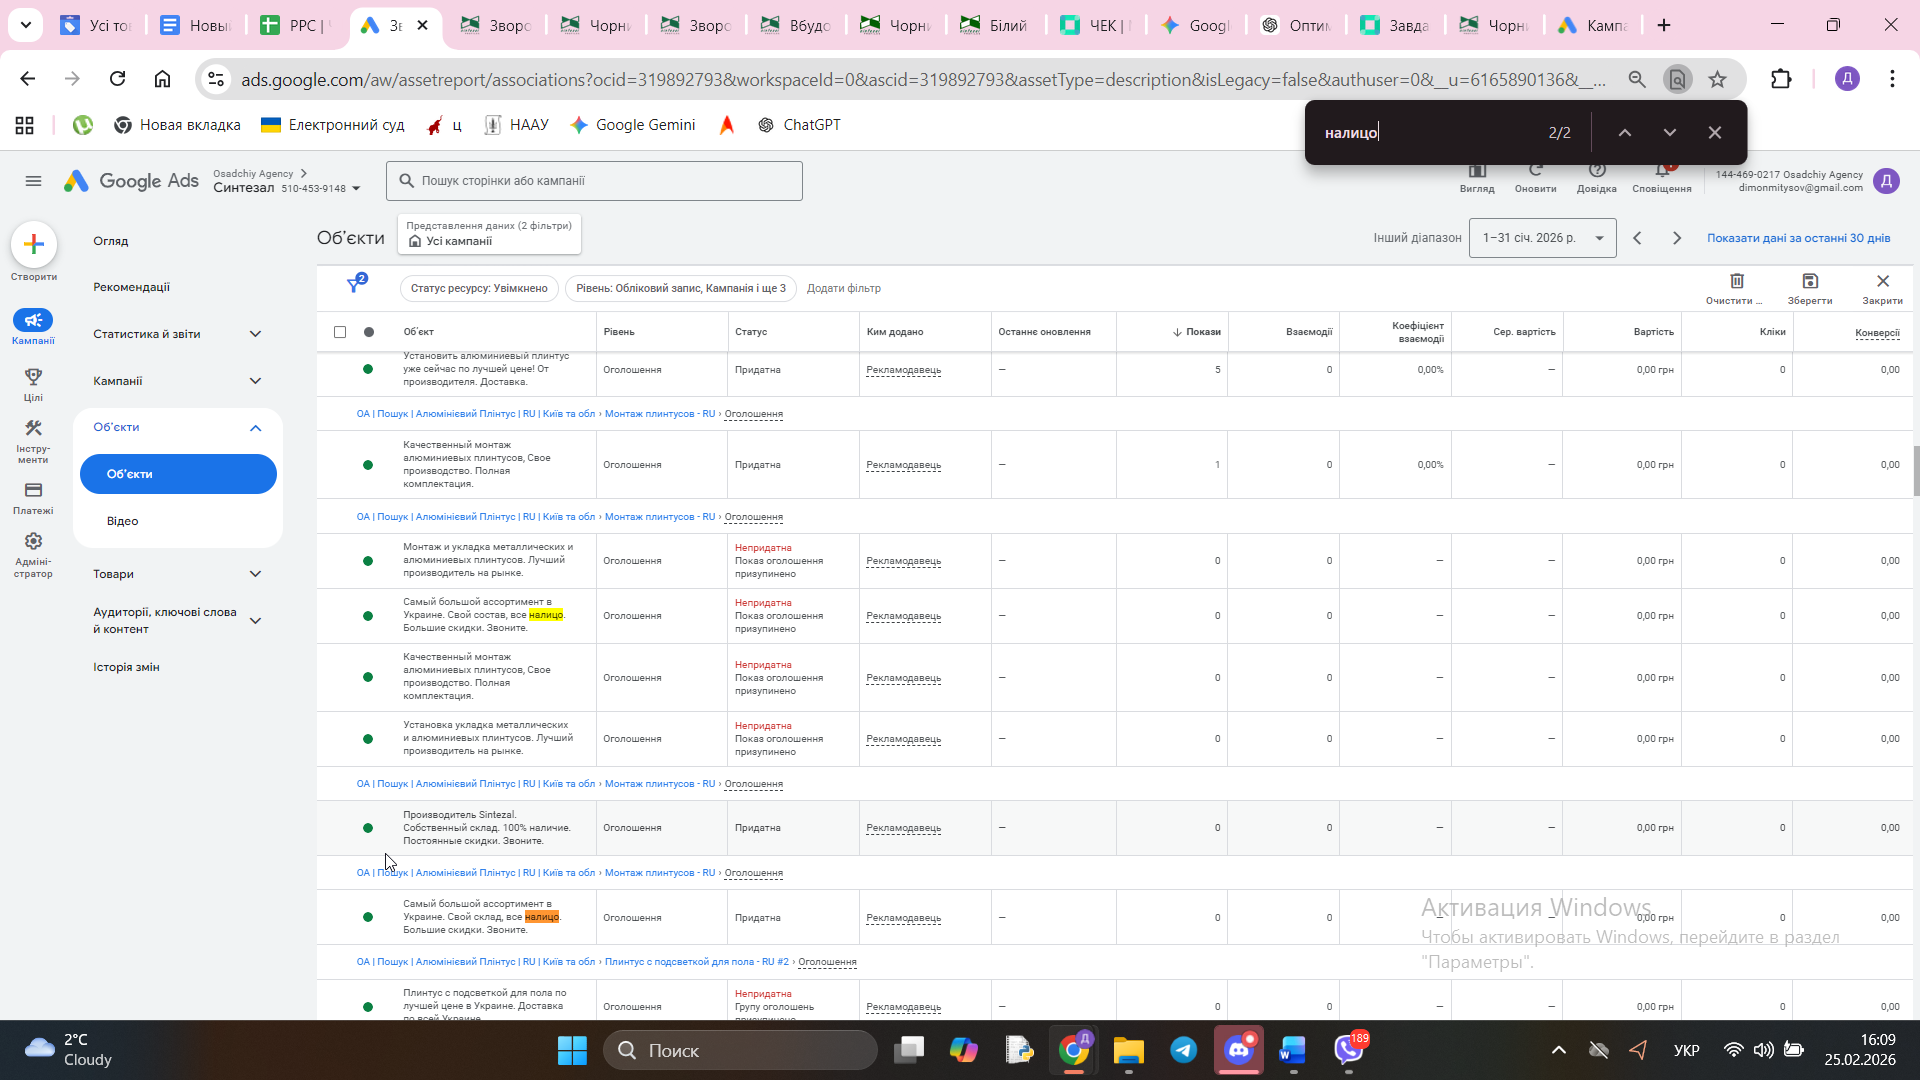The width and height of the screenshot is (1920, 1080).
Task: Open Інструменти wrench icon in sidebar
Action: point(33,429)
